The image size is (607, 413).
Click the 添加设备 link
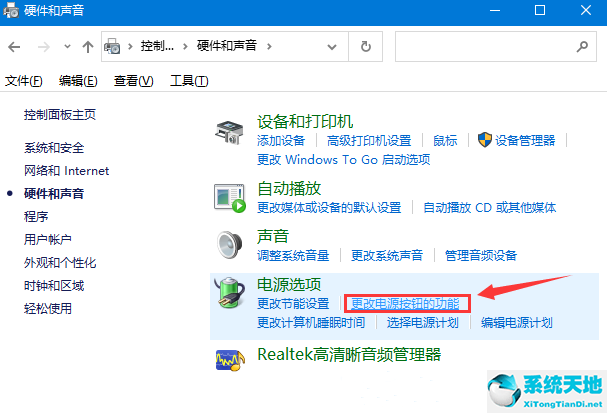point(281,141)
